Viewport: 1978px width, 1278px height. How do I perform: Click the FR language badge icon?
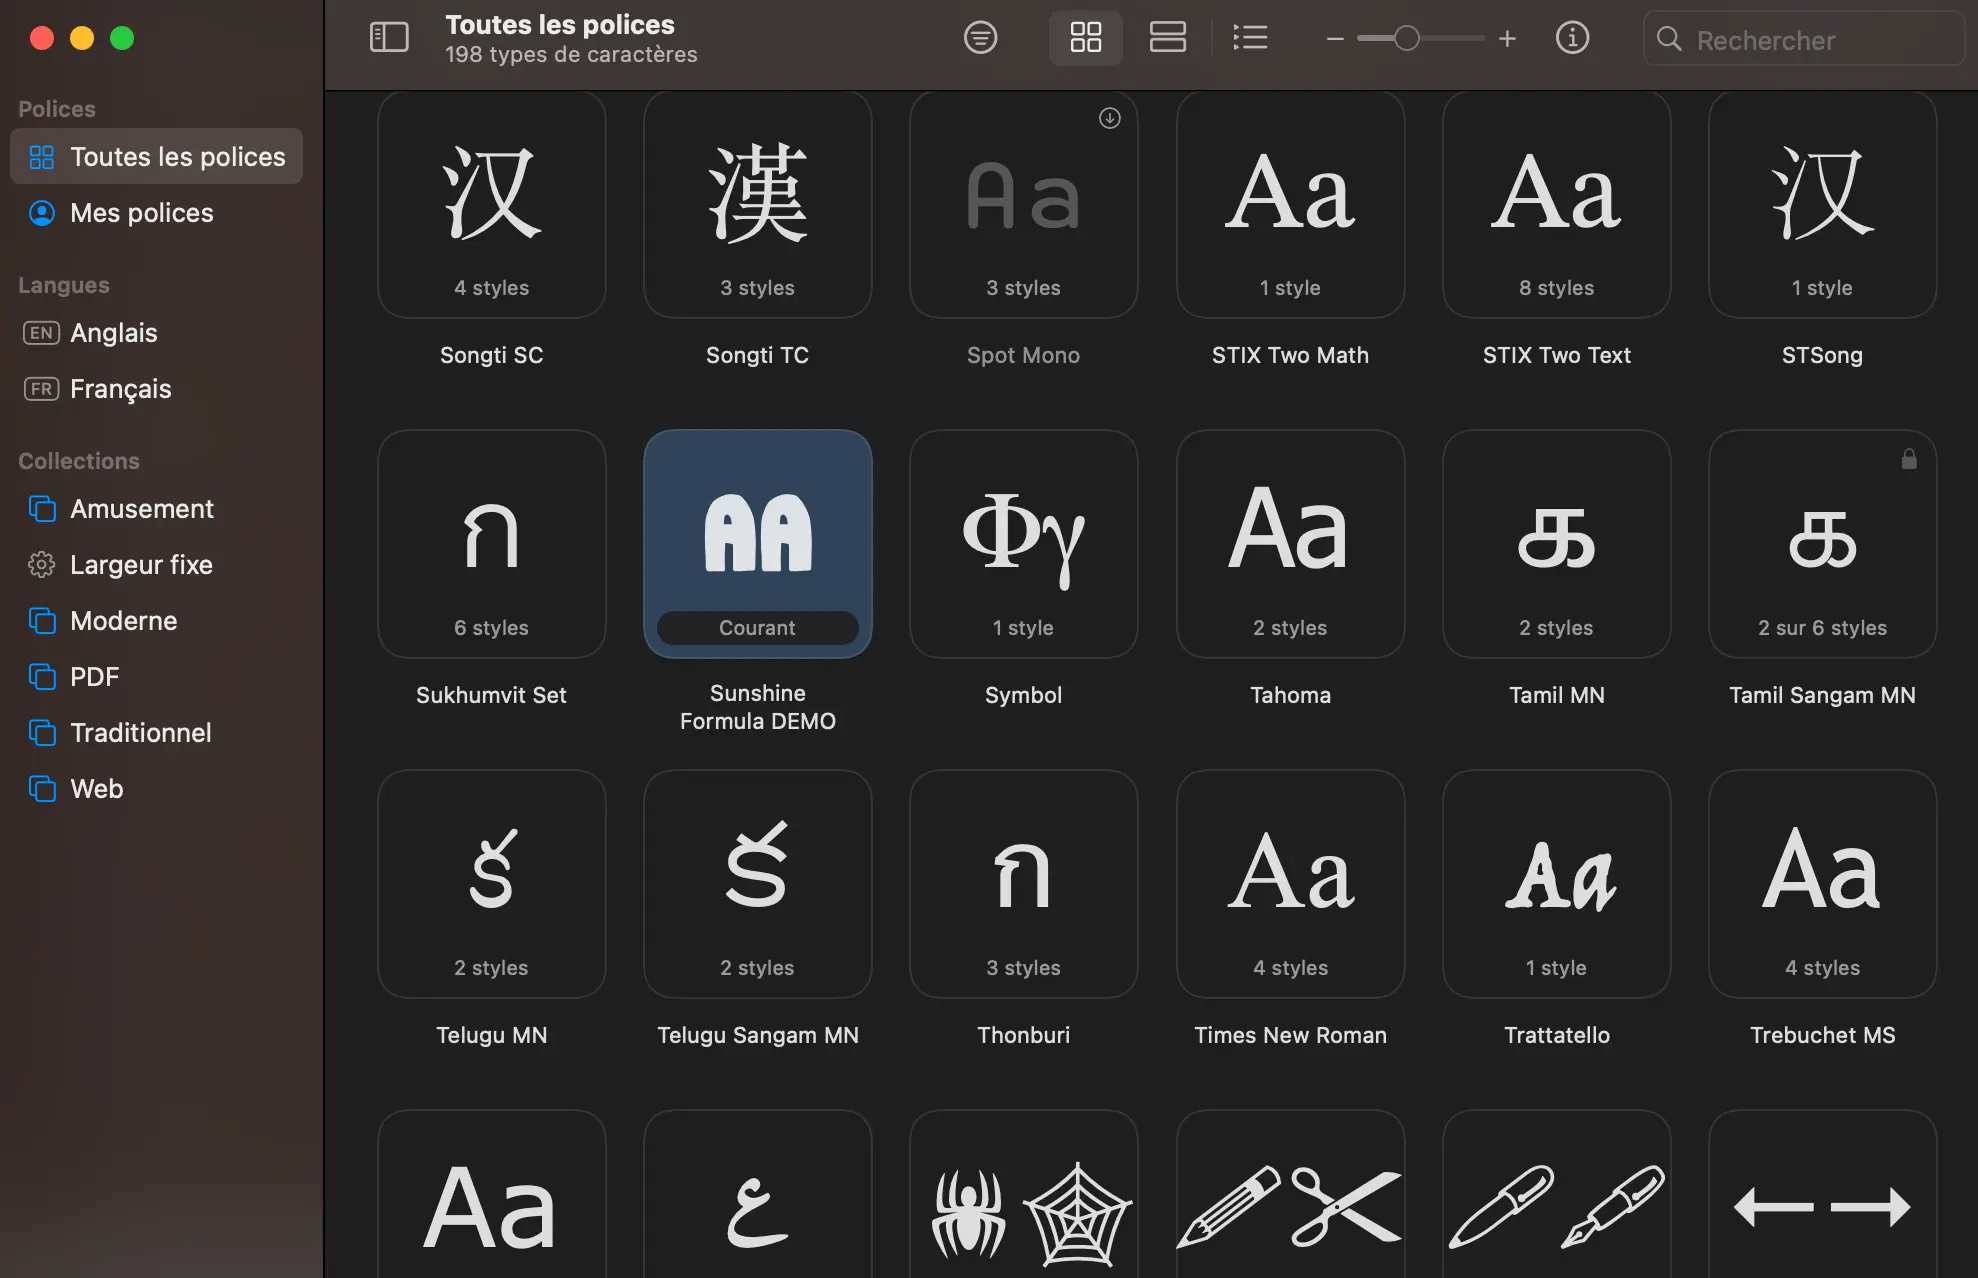(x=41, y=389)
